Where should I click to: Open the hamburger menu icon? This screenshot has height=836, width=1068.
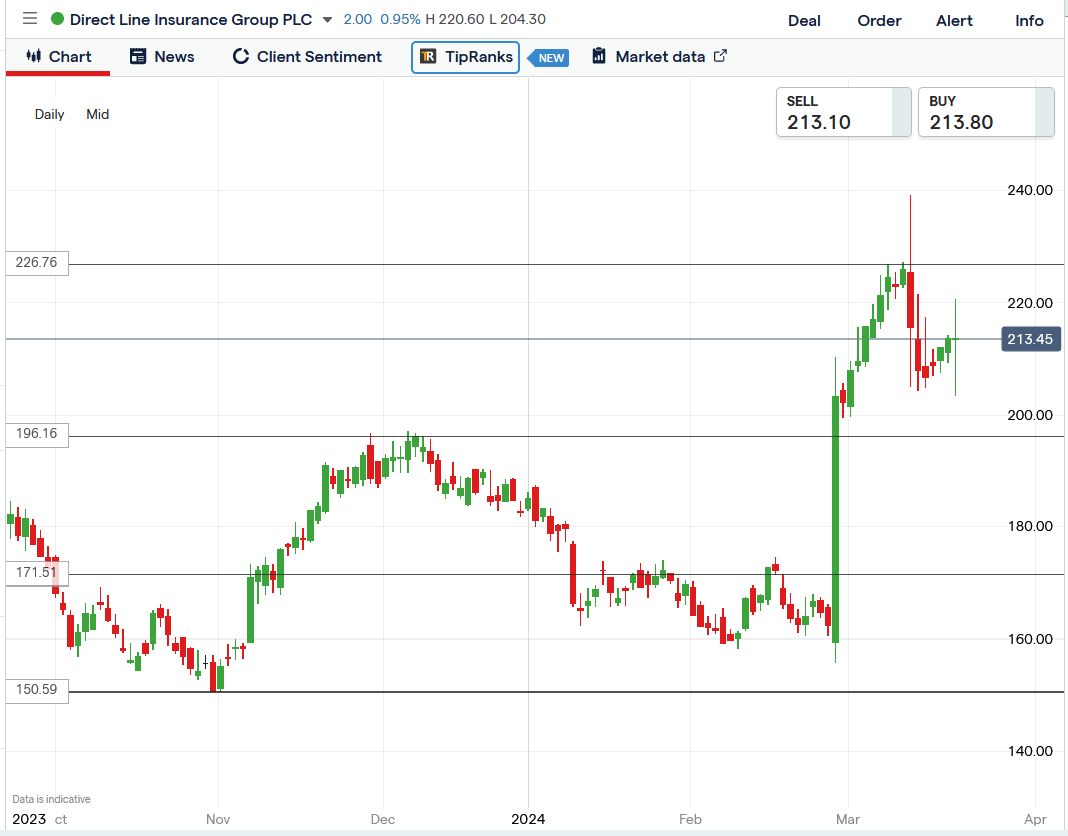[x=29, y=18]
